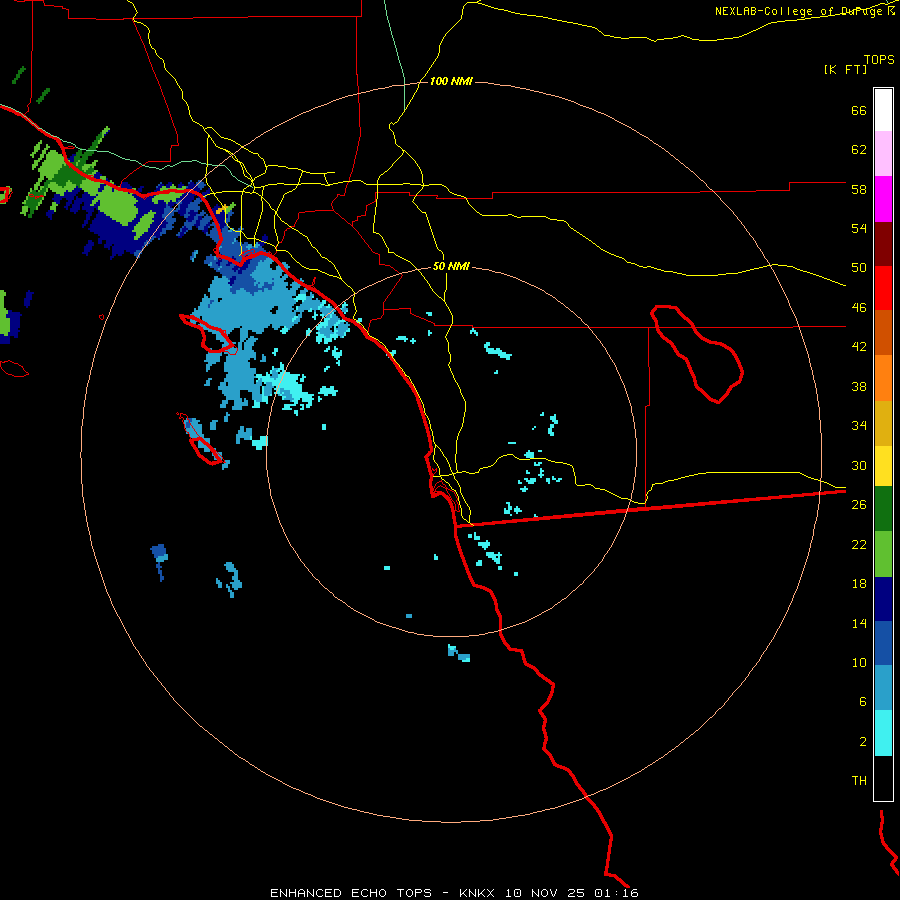Click the dark green 30 kft swatch

click(883, 509)
